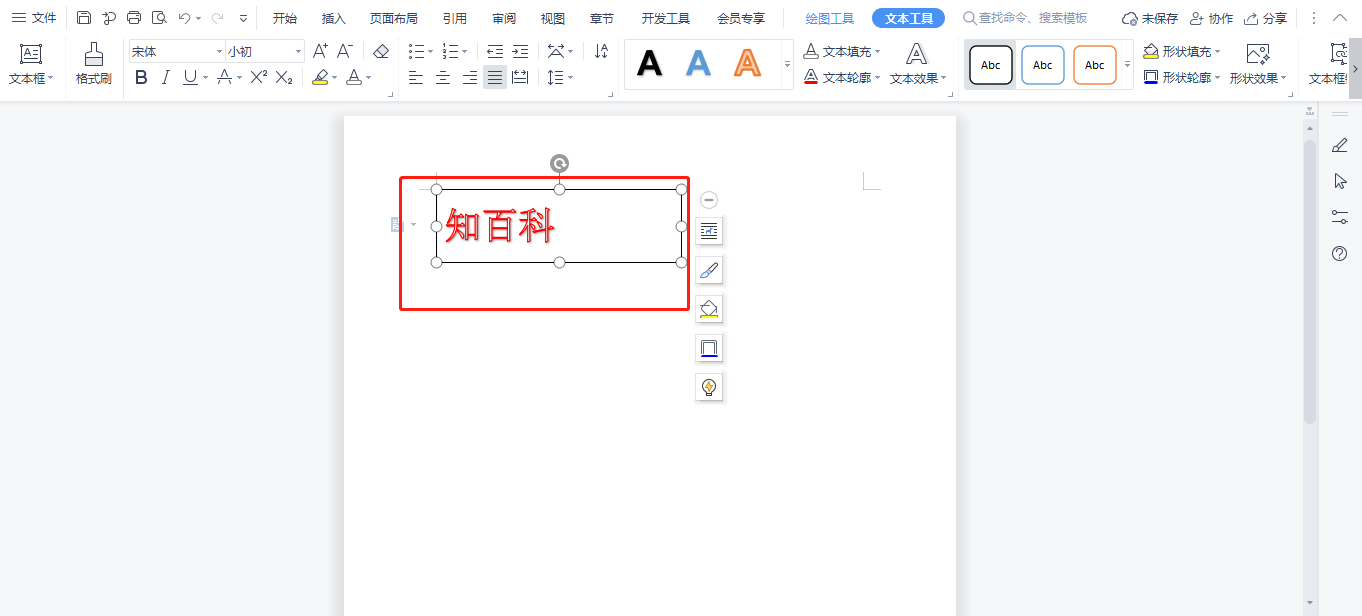
Task: Toggle italic formatting
Action: pyautogui.click(x=165, y=77)
